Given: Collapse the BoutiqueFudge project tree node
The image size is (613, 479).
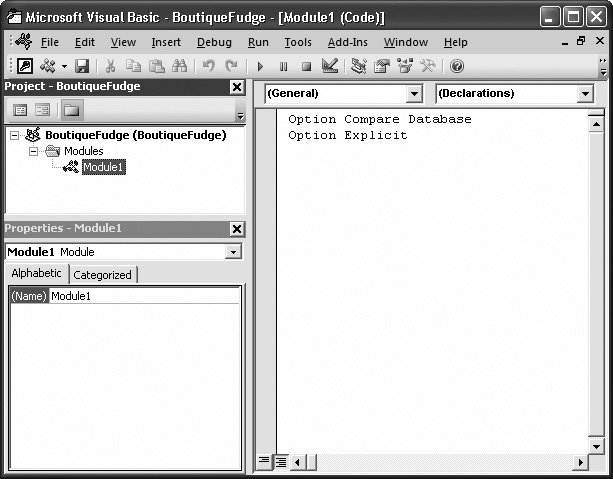Looking at the screenshot, I should coord(14,135).
